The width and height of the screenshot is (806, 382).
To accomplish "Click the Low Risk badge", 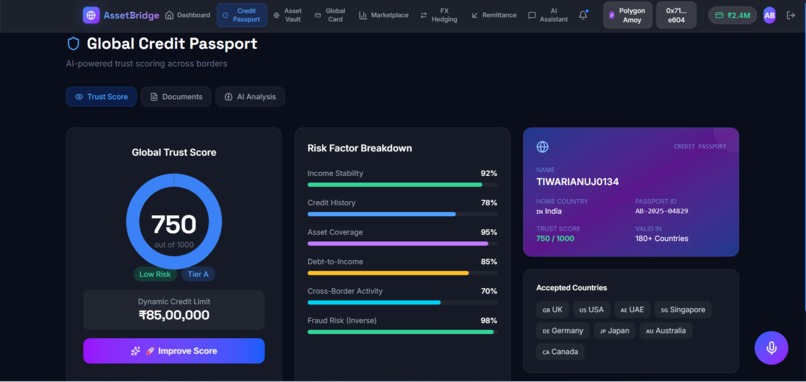I will 155,275.
